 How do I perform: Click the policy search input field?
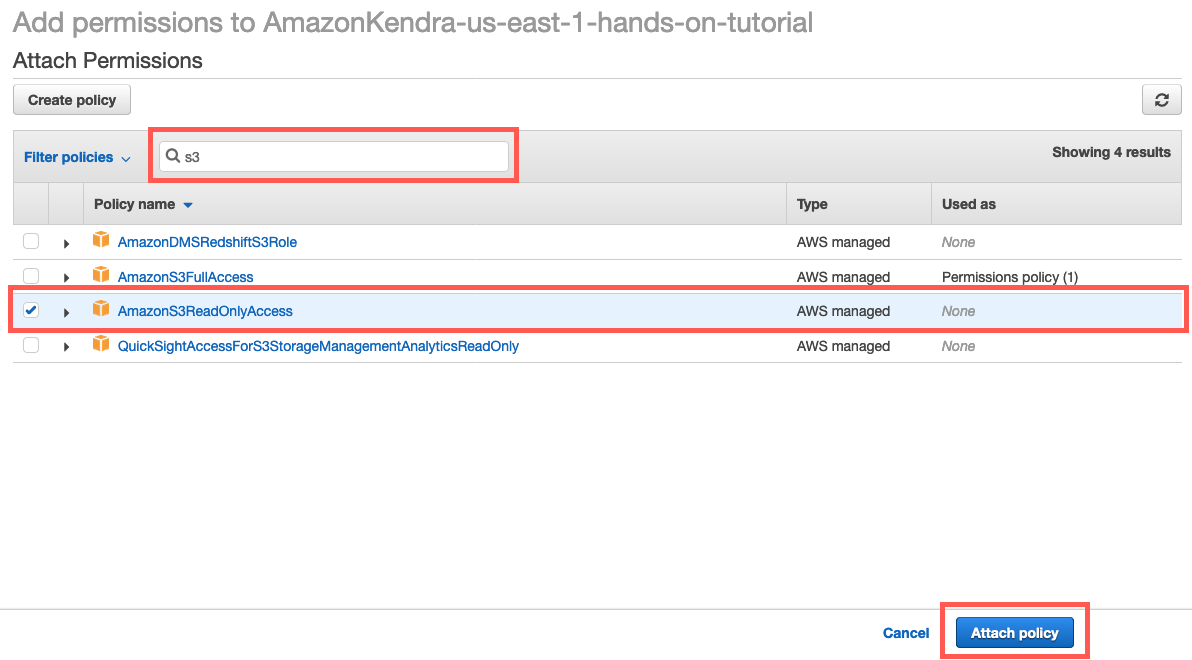click(340, 156)
